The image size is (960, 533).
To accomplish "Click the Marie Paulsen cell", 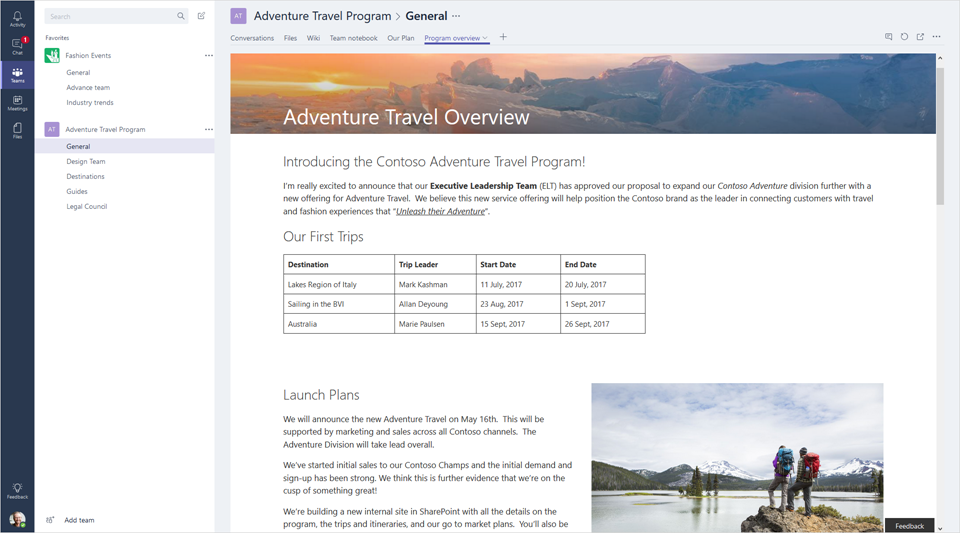I will click(435, 324).
